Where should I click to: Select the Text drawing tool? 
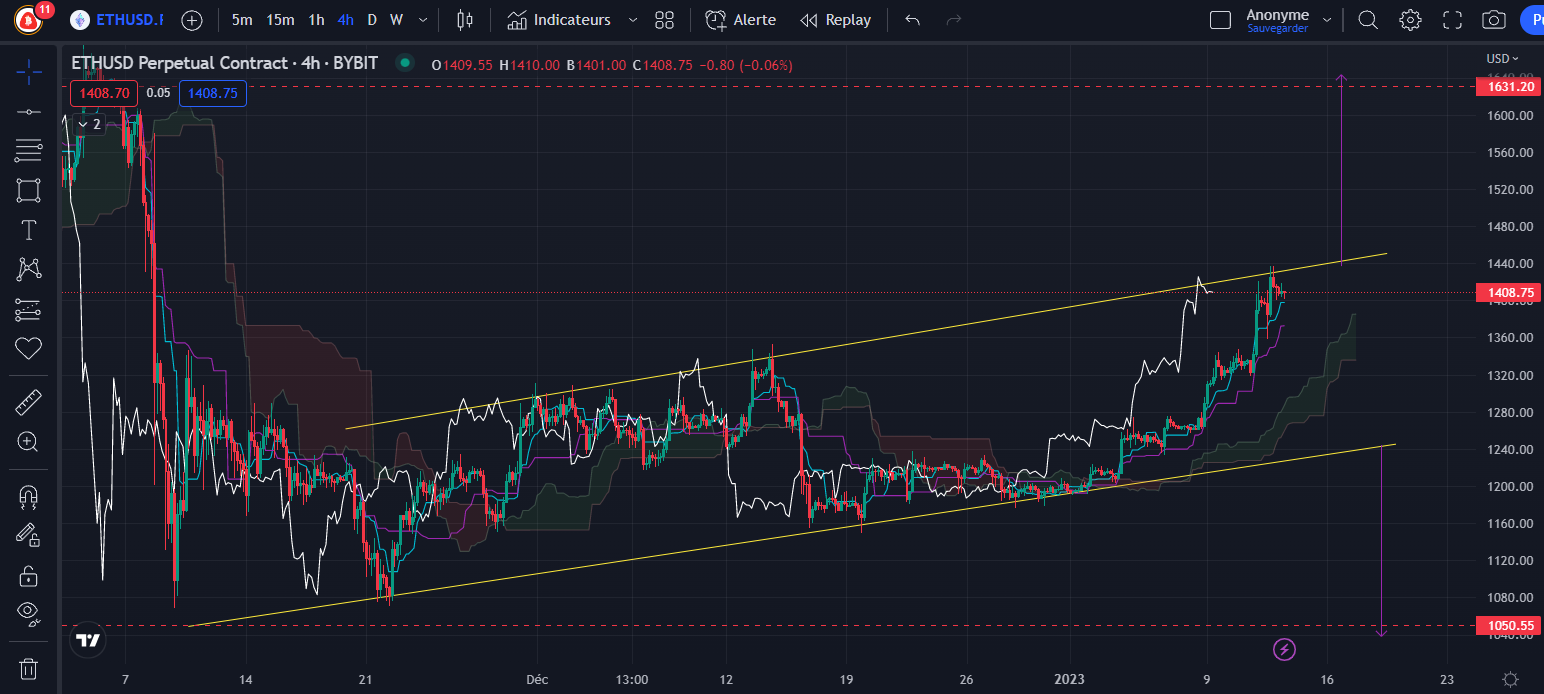(28, 230)
